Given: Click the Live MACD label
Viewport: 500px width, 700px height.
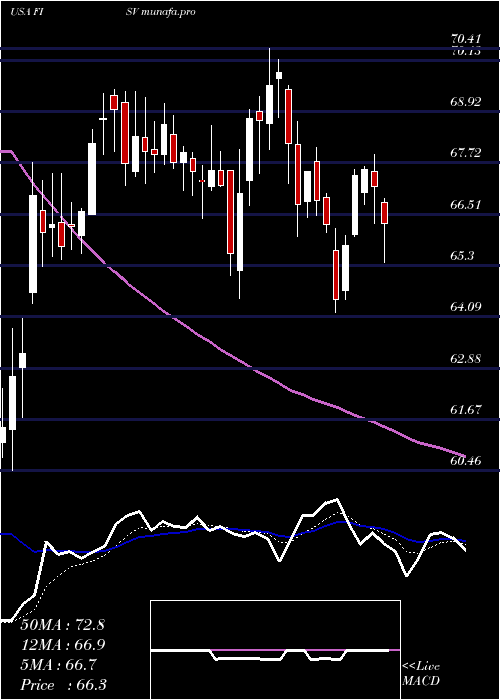Looking at the screenshot, I should (x=421, y=674).
